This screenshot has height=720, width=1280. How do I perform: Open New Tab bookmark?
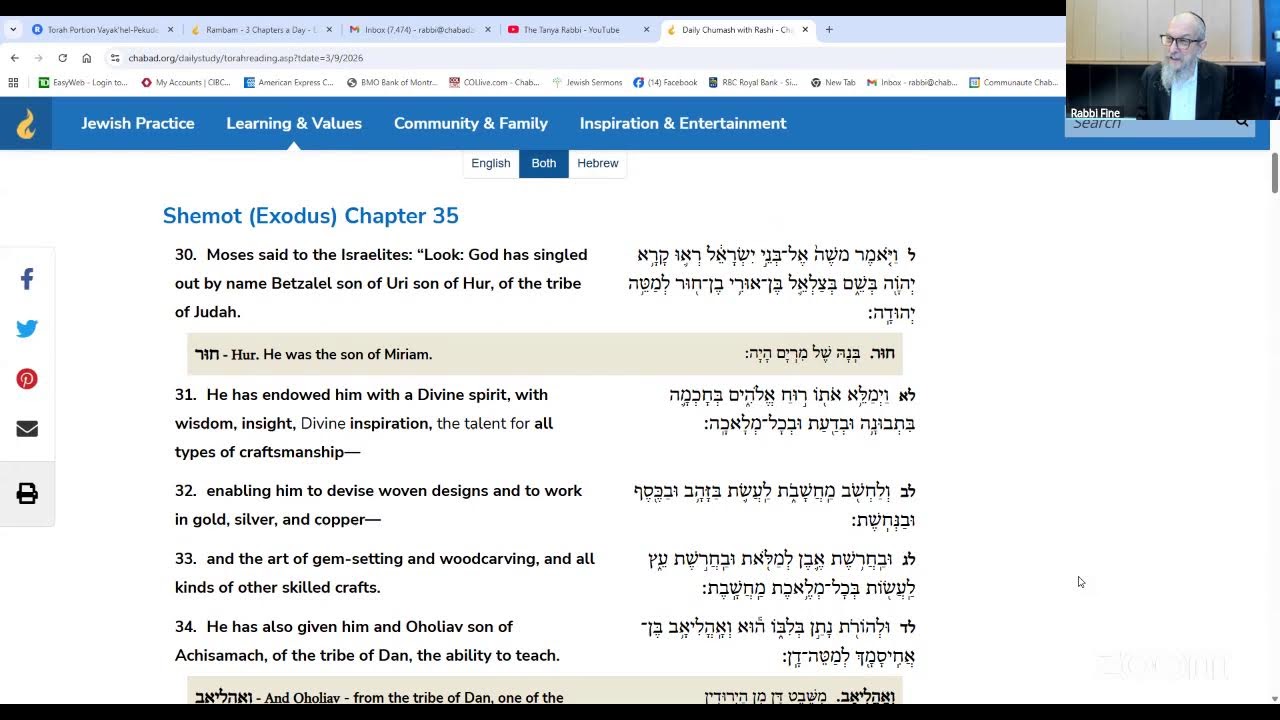pos(833,83)
